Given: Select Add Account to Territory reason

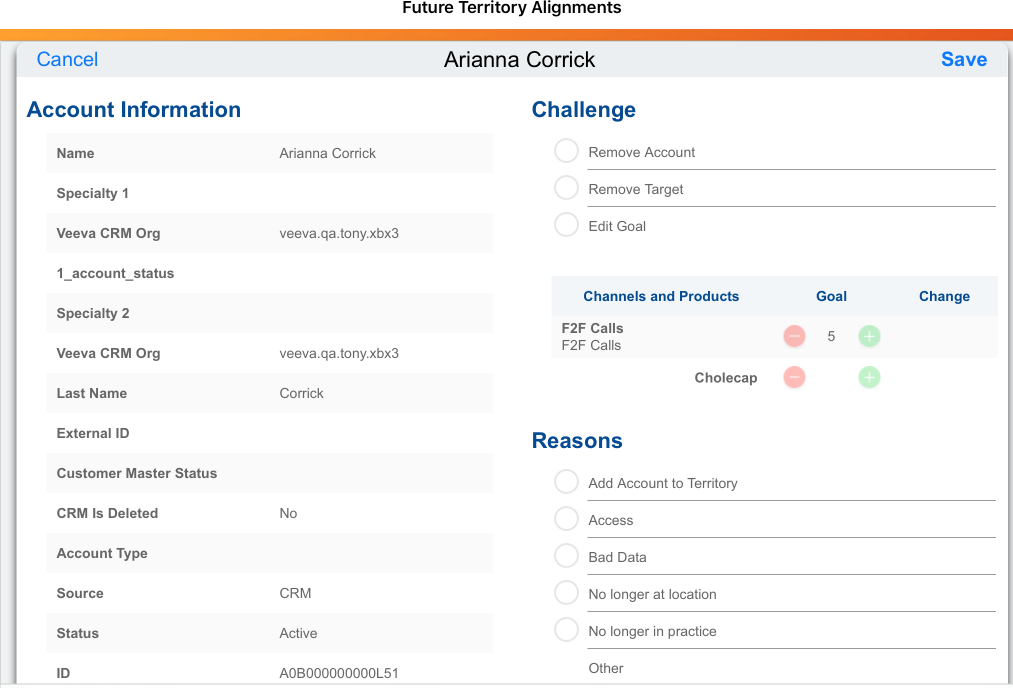Looking at the screenshot, I should [x=567, y=483].
